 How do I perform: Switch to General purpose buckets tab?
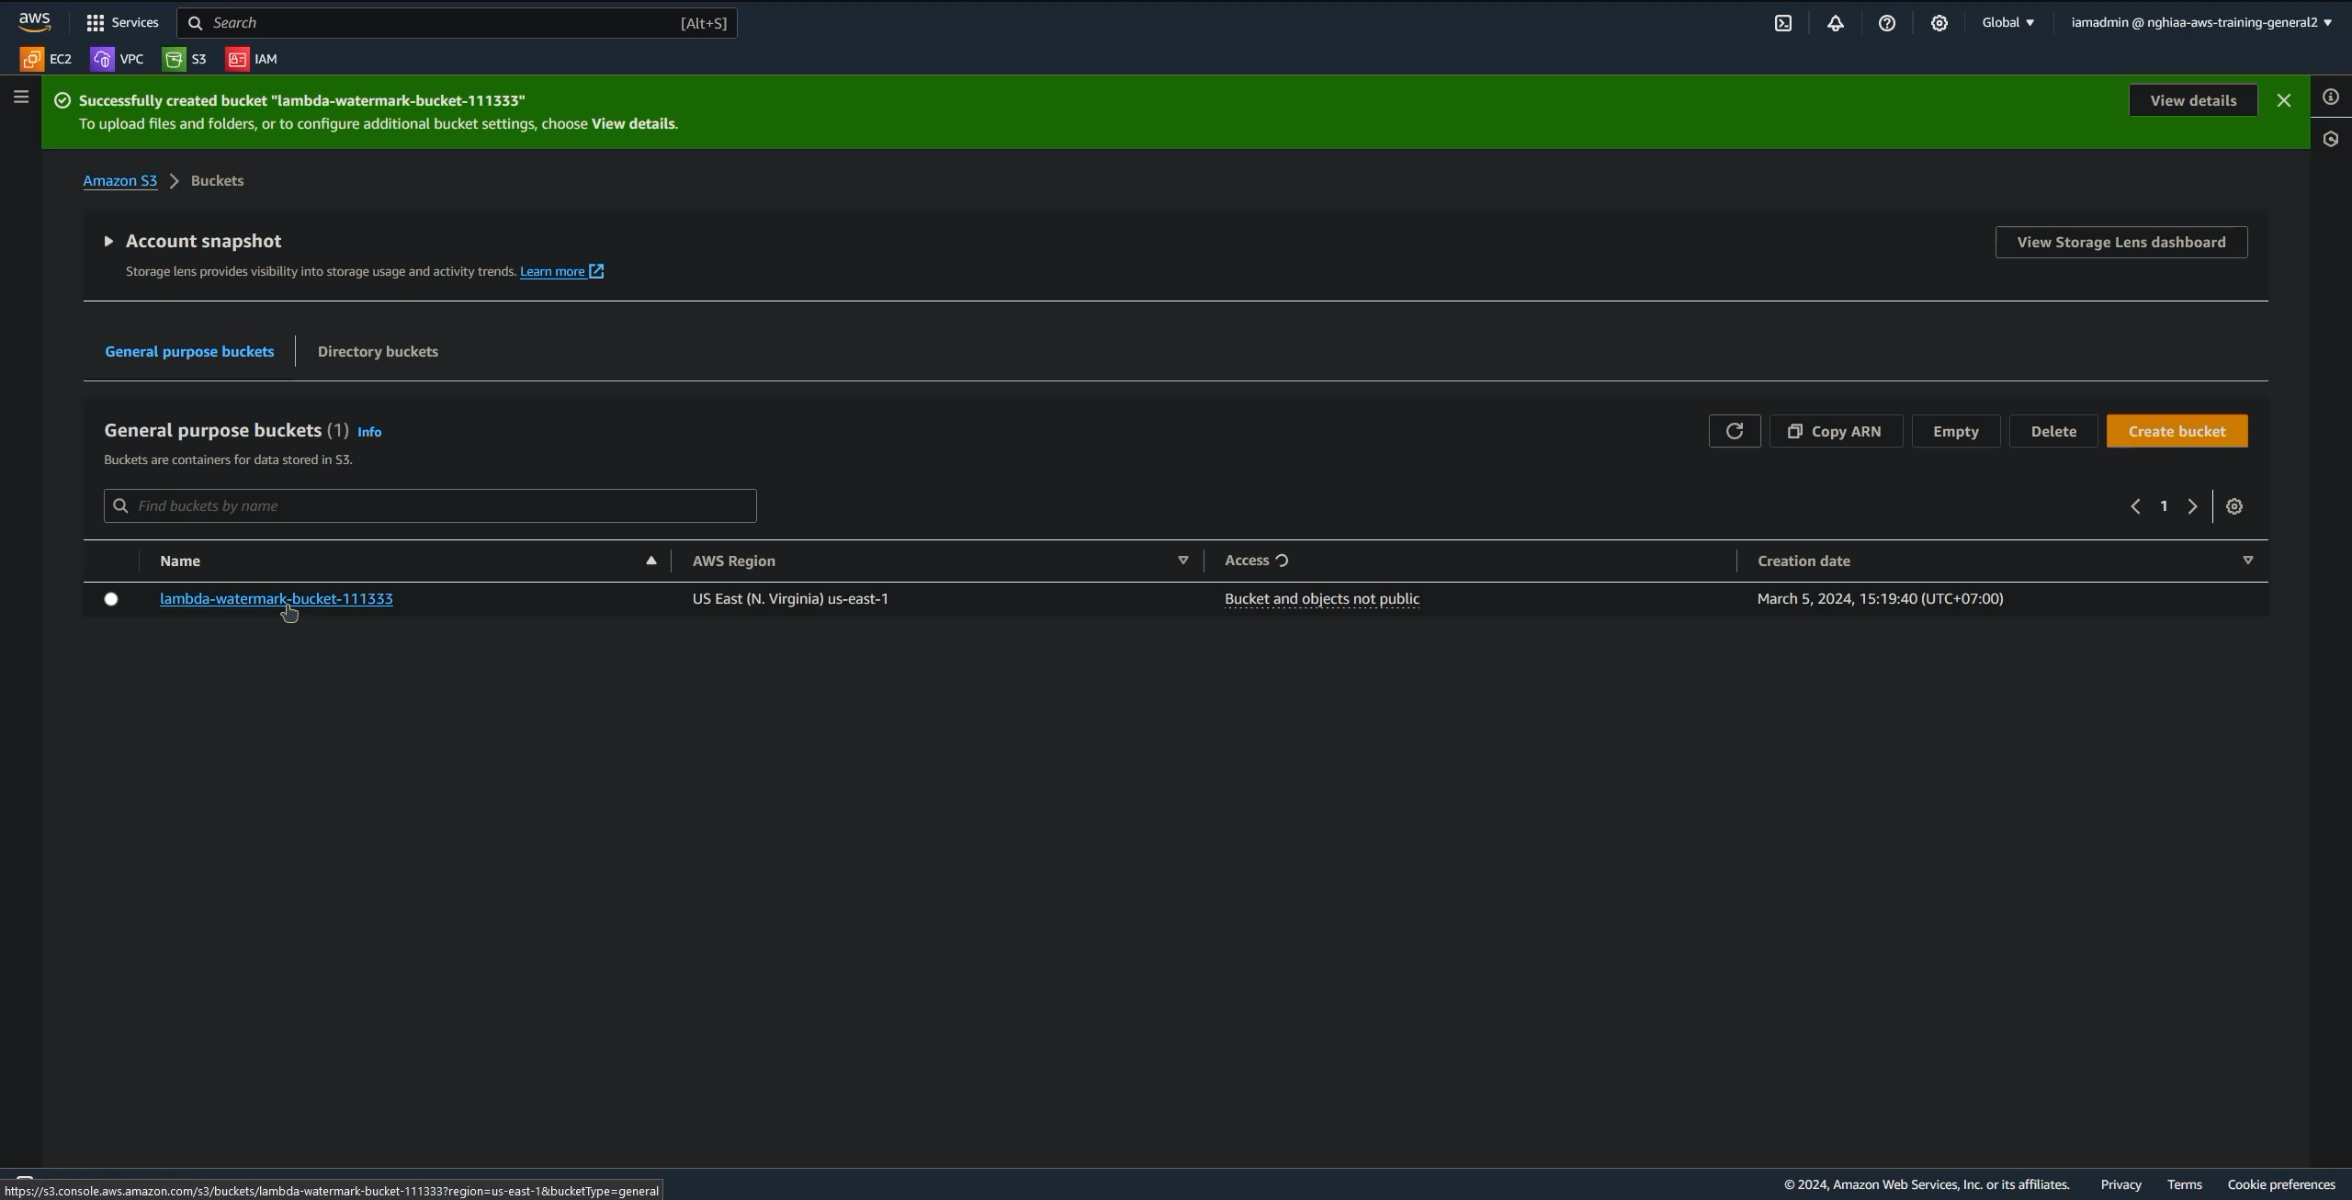point(189,351)
